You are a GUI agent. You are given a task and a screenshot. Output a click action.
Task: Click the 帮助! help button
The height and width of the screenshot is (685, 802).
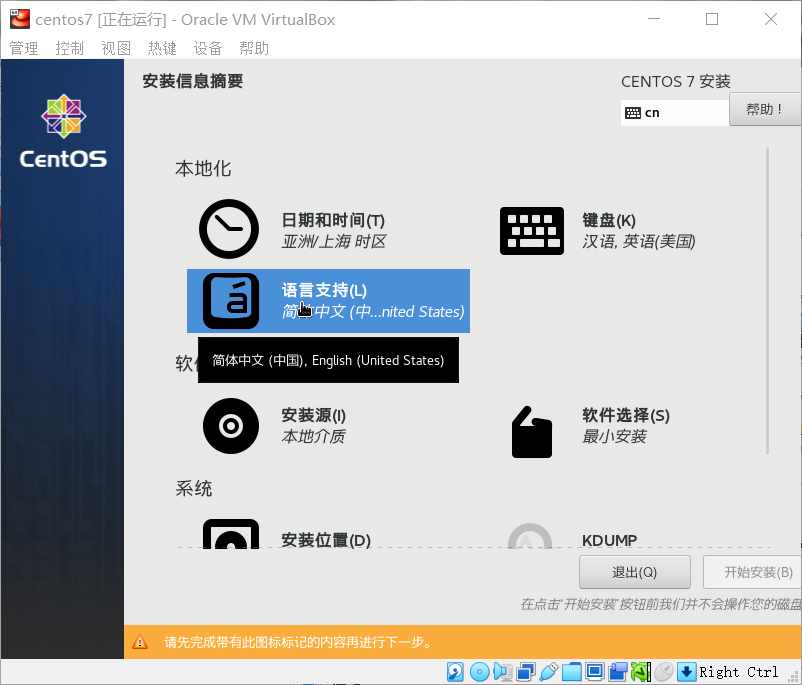coord(765,109)
